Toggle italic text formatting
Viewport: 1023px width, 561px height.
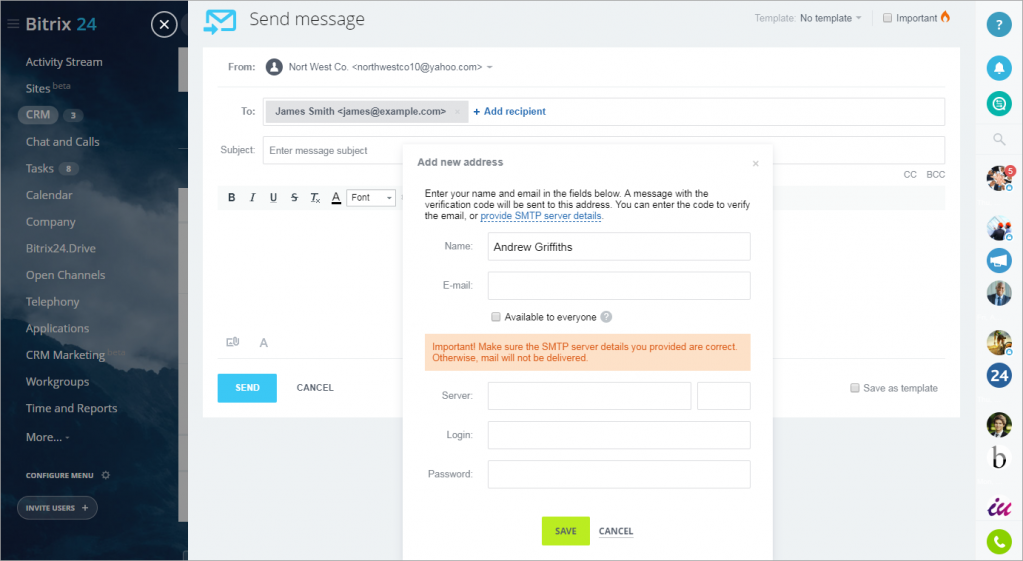point(252,197)
